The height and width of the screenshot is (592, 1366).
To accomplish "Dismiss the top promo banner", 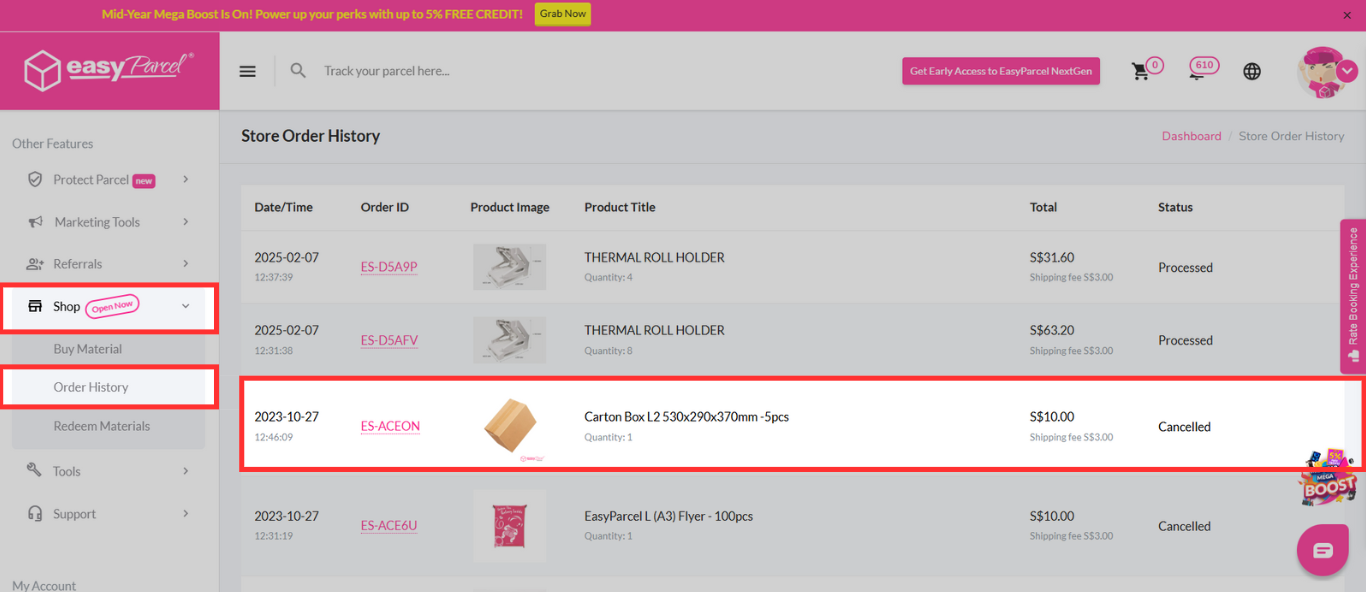I will (x=1346, y=15).
